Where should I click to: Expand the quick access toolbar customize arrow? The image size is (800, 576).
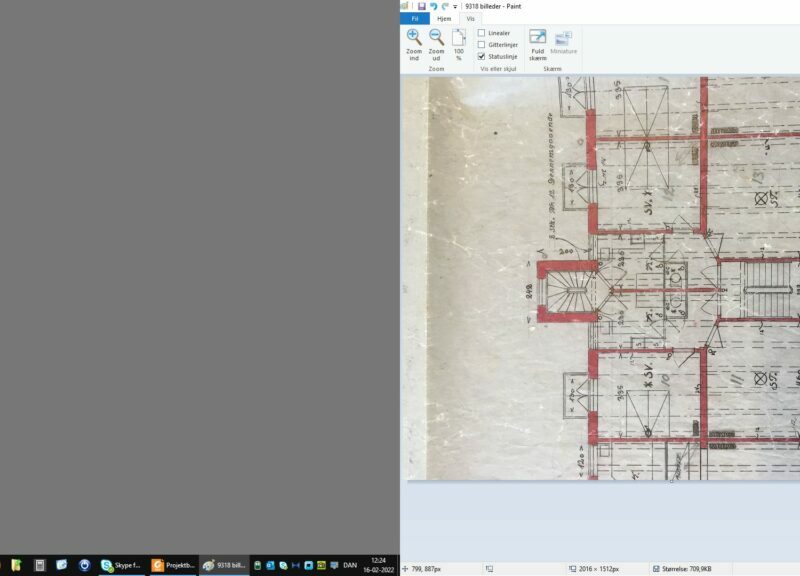coord(455,7)
